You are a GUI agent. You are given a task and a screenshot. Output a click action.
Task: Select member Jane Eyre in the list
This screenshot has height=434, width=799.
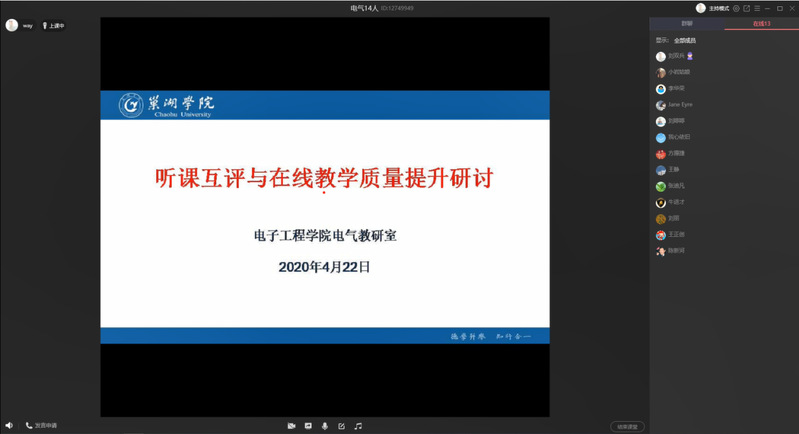click(x=680, y=105)
